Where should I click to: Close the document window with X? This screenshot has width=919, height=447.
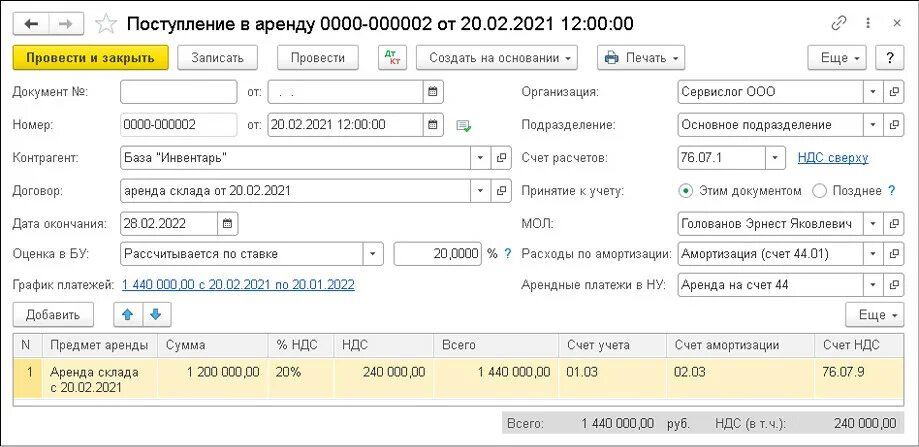click(x=897, y=24)
